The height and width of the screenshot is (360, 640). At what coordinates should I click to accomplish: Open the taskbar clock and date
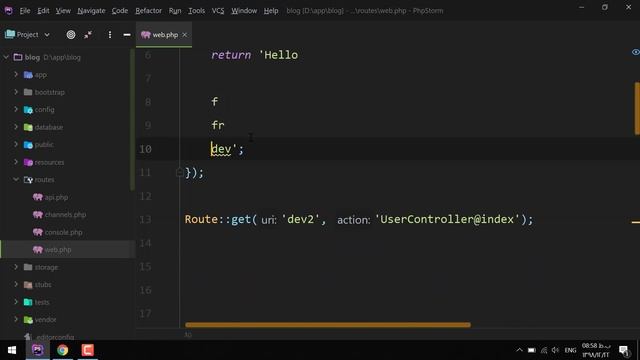596,350
